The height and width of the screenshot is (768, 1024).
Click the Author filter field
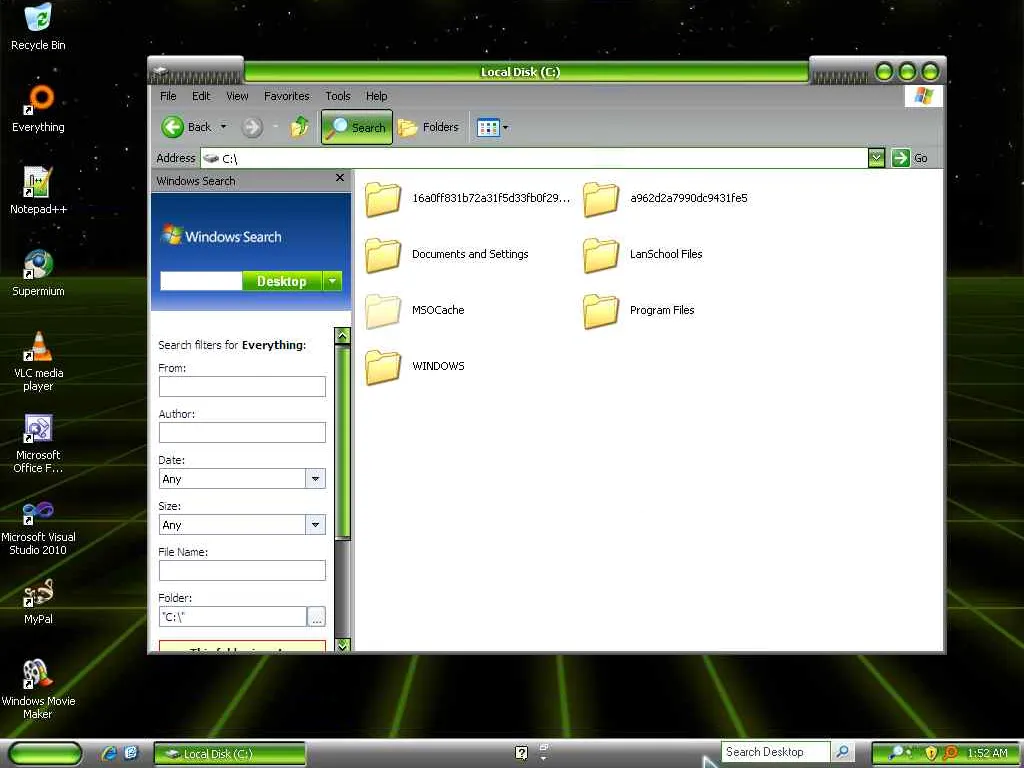(242, 432)
